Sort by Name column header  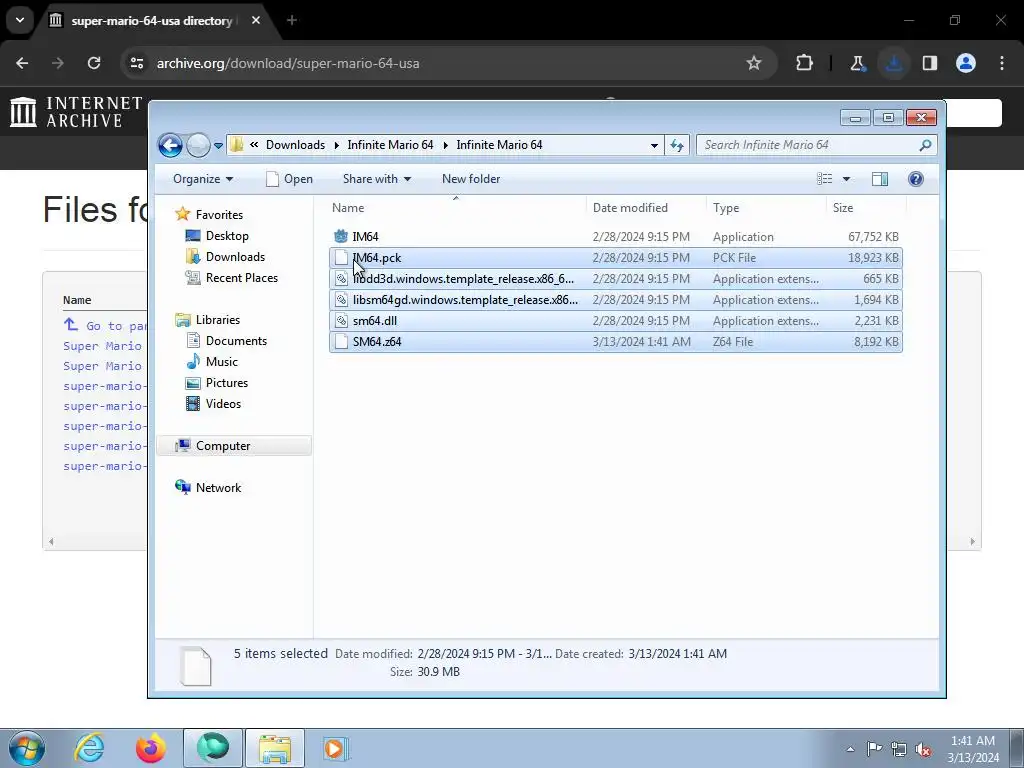348,208
